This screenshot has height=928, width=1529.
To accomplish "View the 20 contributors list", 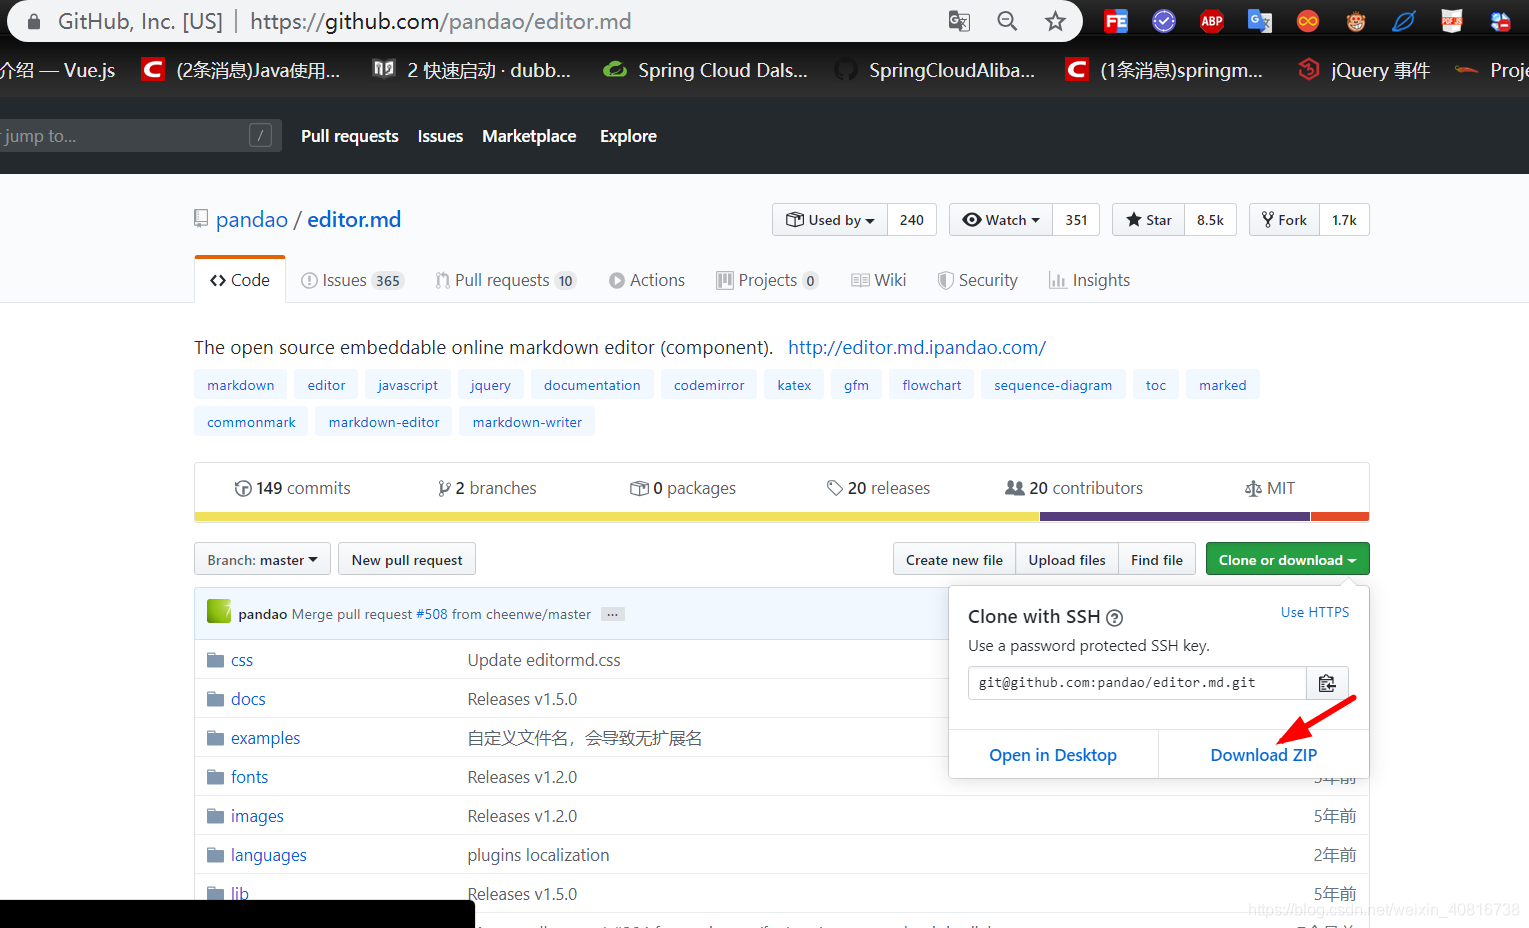I will [1074, 488].
